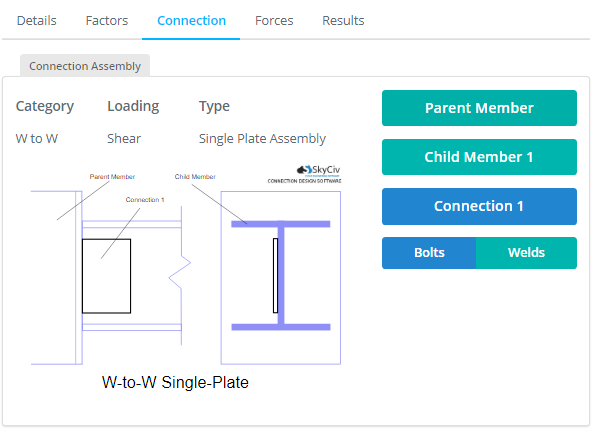Select the Connection tab
The height and width of the screenshot is (428, 596).
pos(191,21)
